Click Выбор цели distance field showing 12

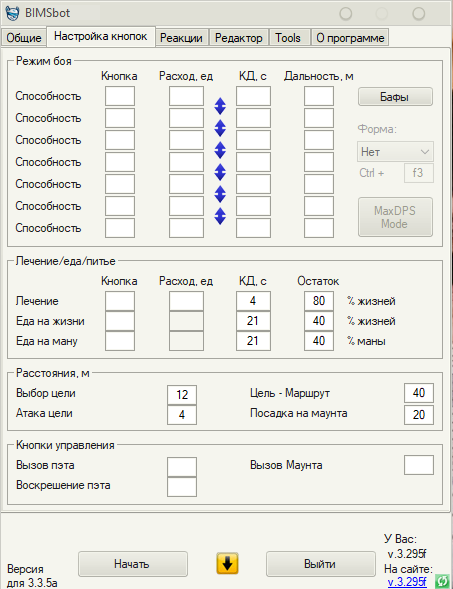point(182,395)
